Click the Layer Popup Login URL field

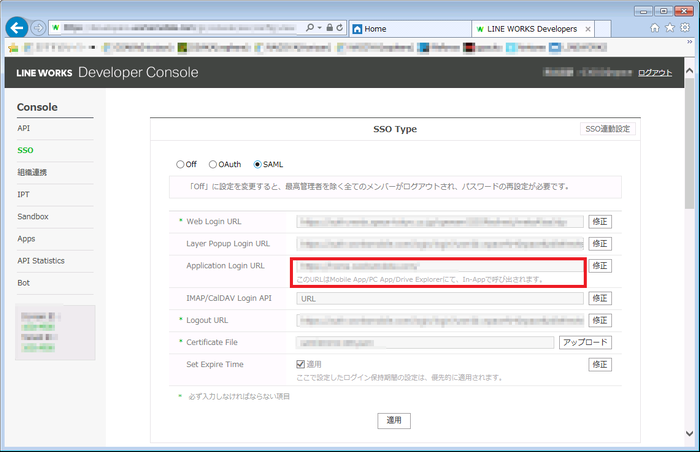click(440, 244)
